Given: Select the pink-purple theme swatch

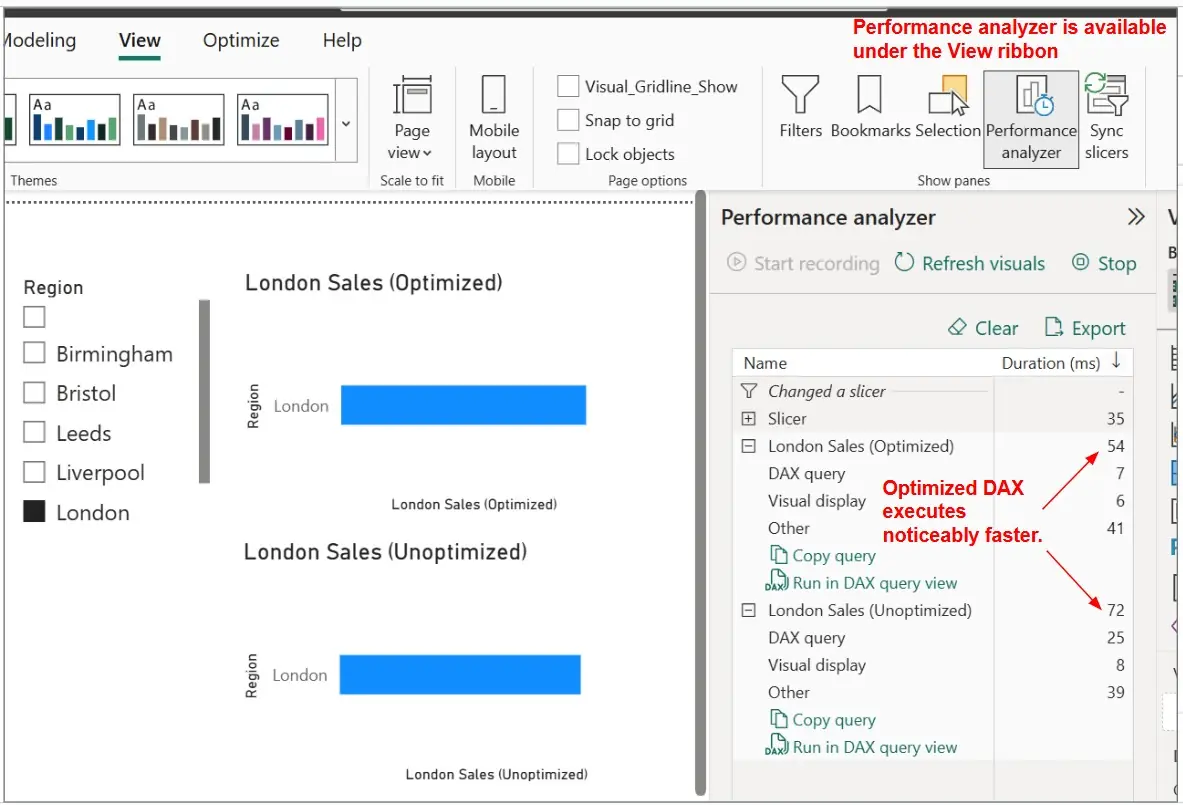Looking at the screenshot, I should [282, 120].
